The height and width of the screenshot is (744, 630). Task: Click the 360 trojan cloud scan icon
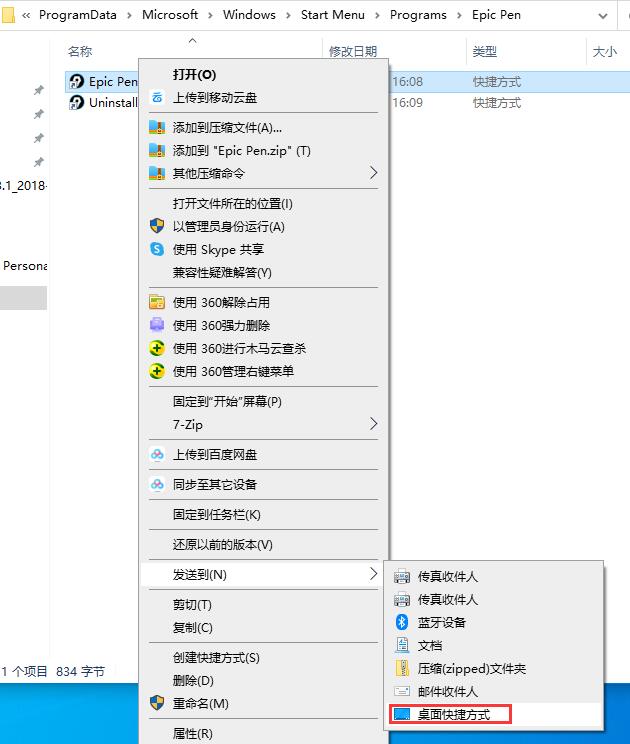157,348
